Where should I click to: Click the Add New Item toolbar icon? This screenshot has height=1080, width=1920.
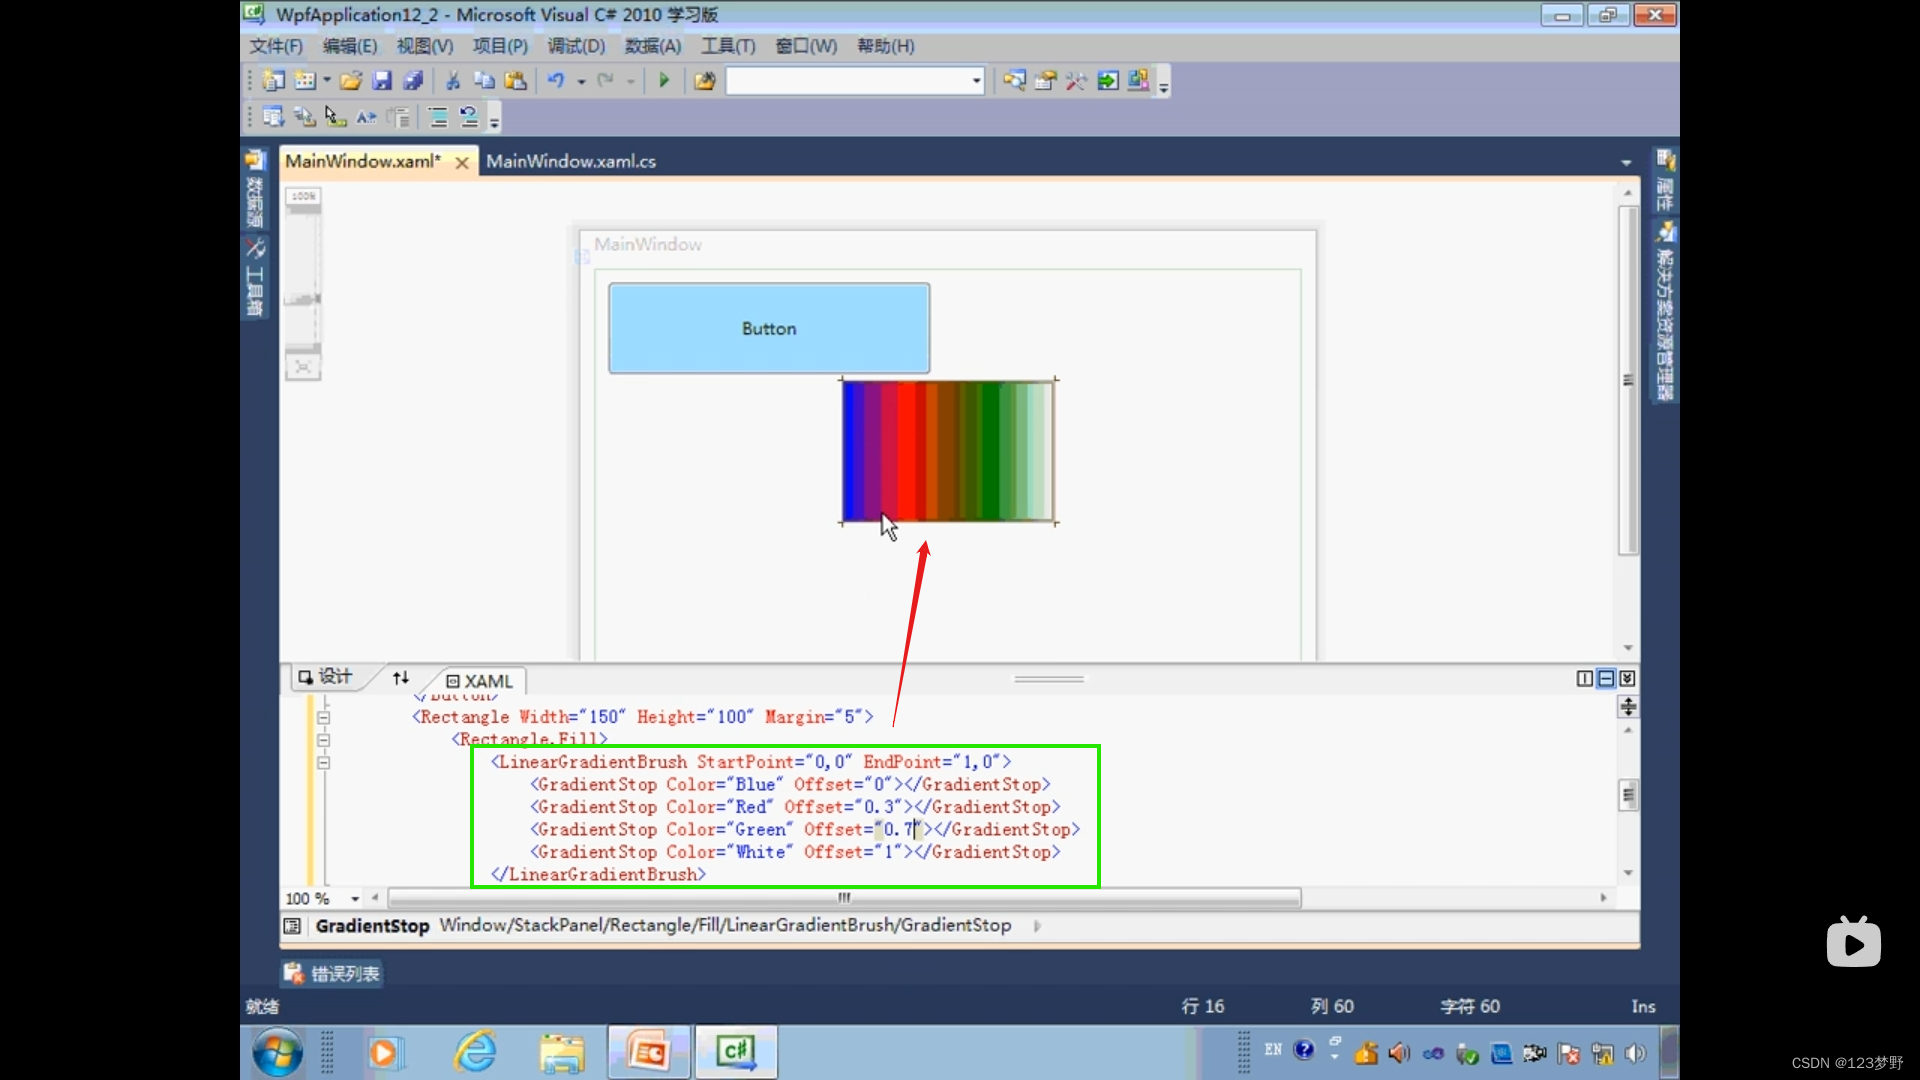pos(305,81)
